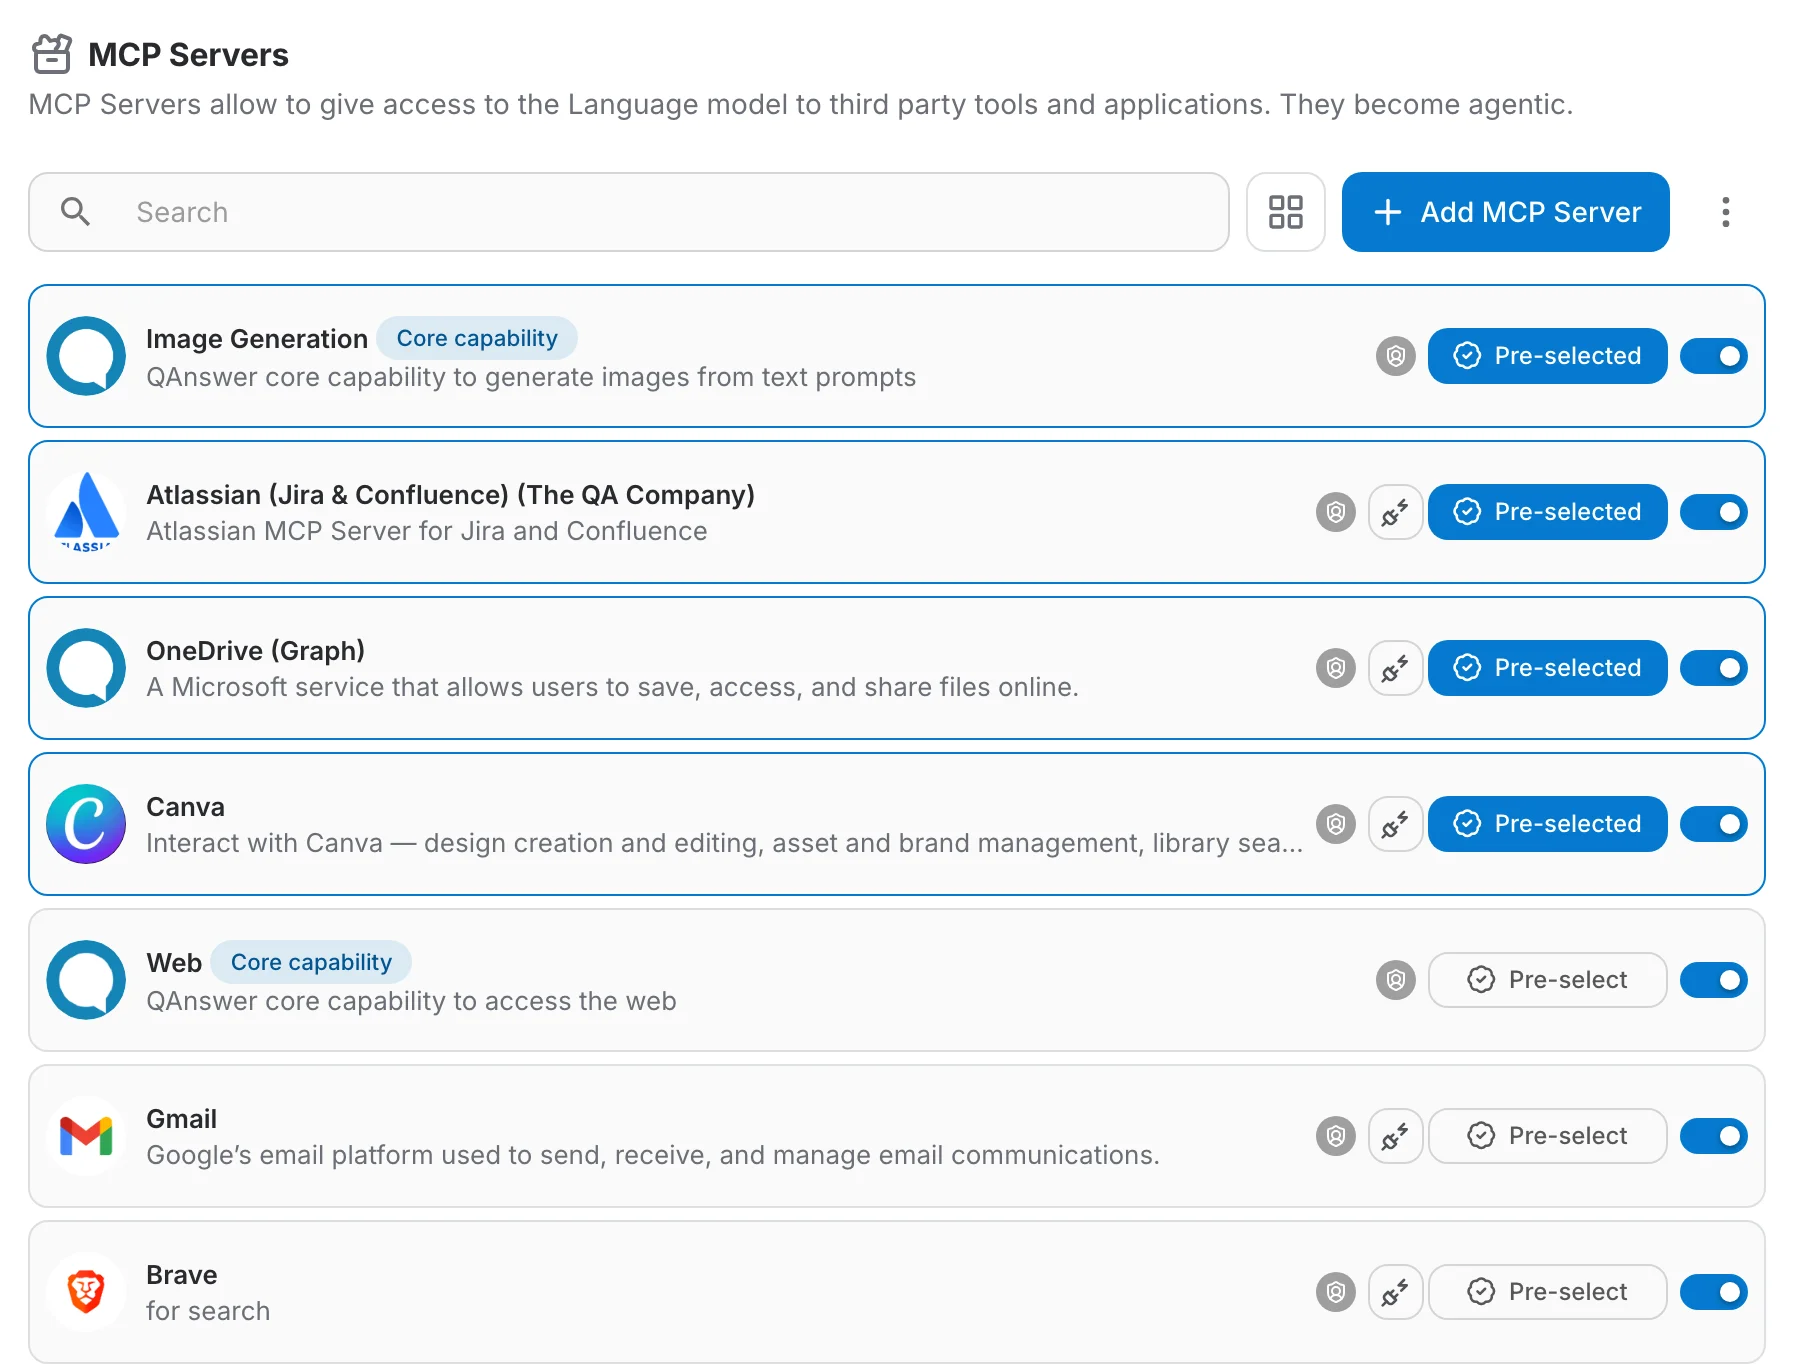Turn off the Canva toggle
Image resolution: width=1794 pixels, height=1370 pixels.
pyautogui.click(x=1713, y=824)
